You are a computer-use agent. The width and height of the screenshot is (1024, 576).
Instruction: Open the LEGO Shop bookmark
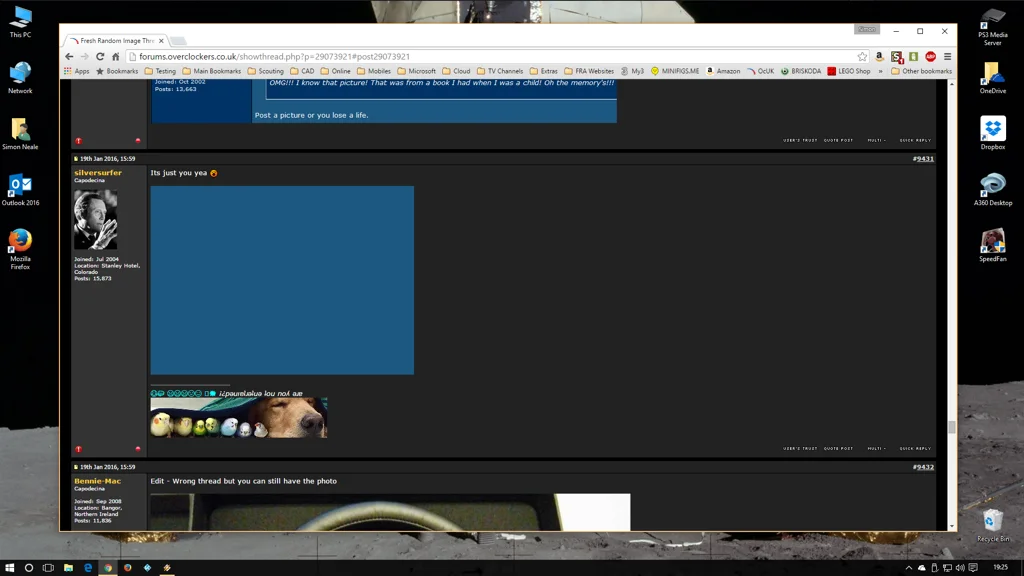click(848, 71)
